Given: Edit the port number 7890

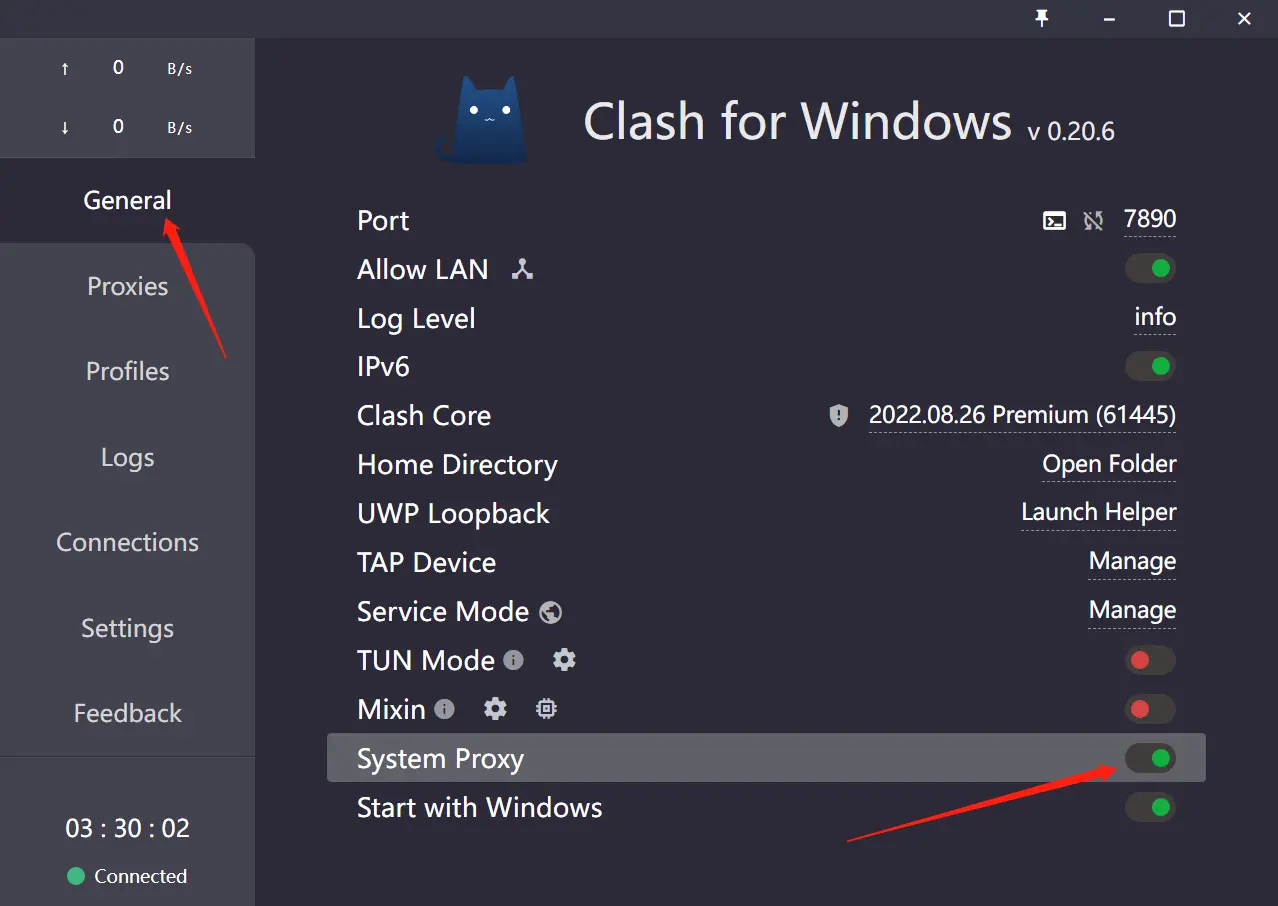Looking at the screenshot, I should tap(1149, 220).
